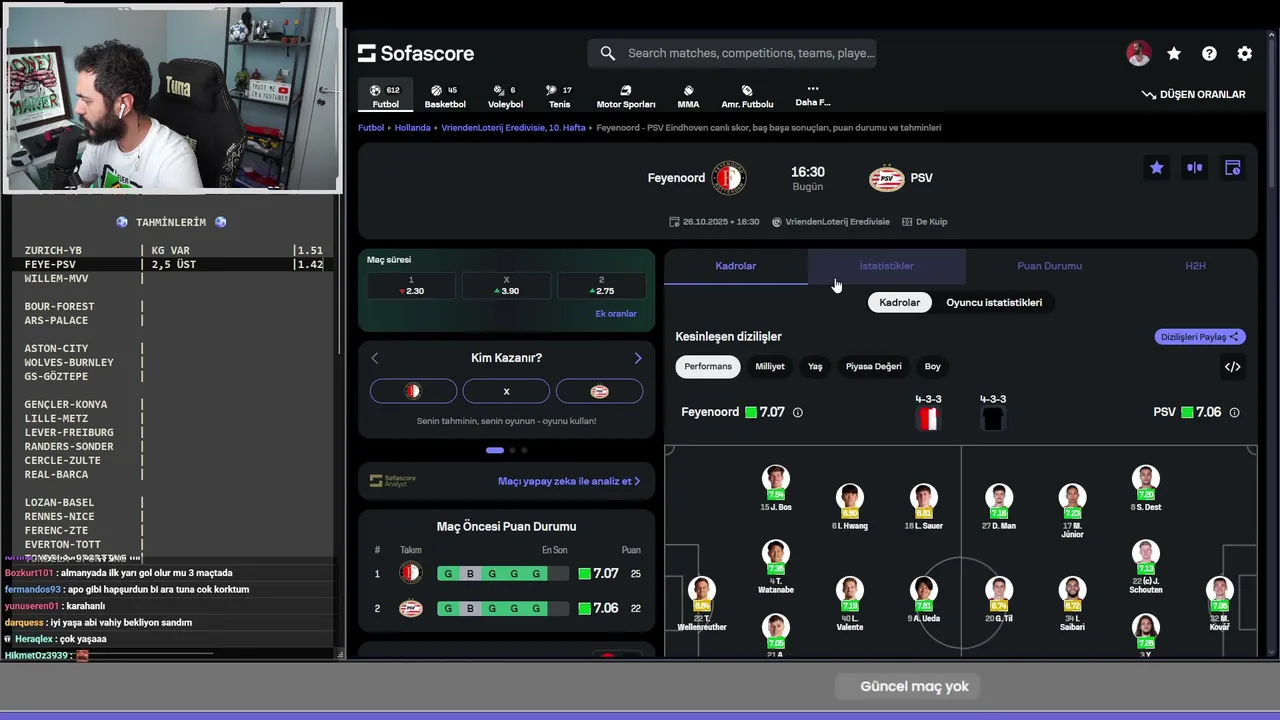1280x720 pixels.
Task: Open the user profile avatar
Action: [x=1139, y=54]
